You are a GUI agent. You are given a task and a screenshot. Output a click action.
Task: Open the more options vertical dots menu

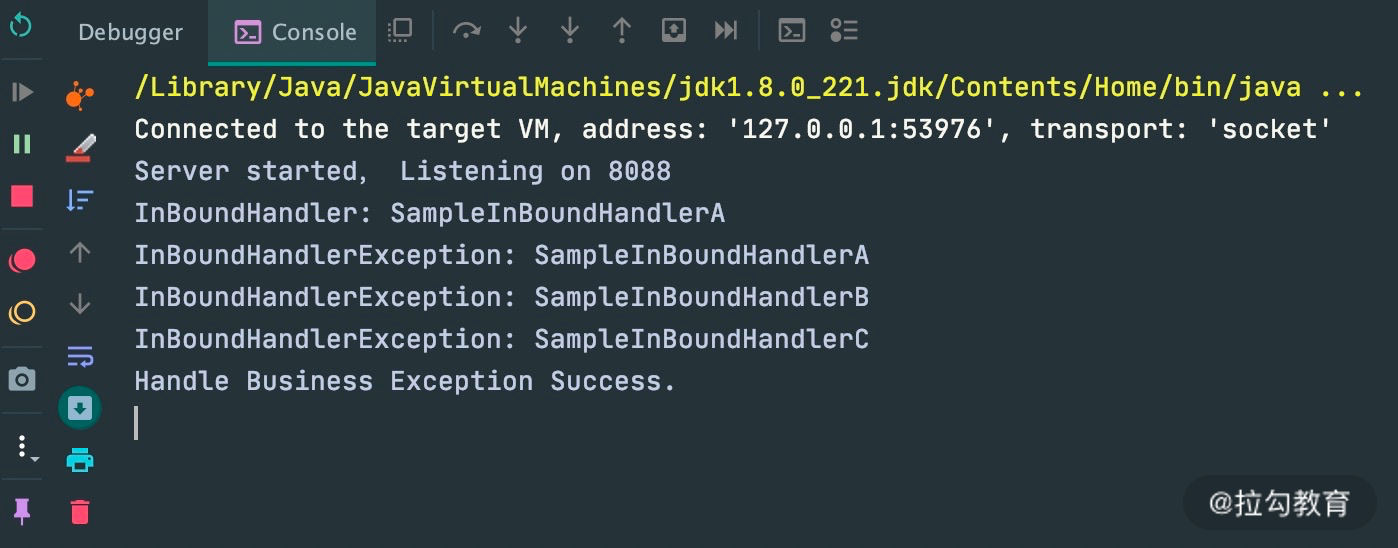tap(24, 446)
